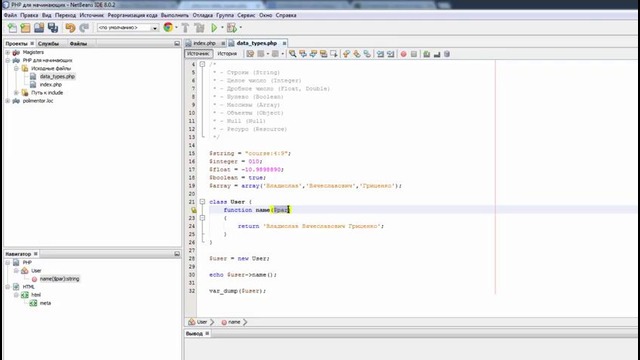Toggle Highlight Search icon in editor toolbar
The height and width of the screenshot is (360, 640).
click(x=323, y=54)
